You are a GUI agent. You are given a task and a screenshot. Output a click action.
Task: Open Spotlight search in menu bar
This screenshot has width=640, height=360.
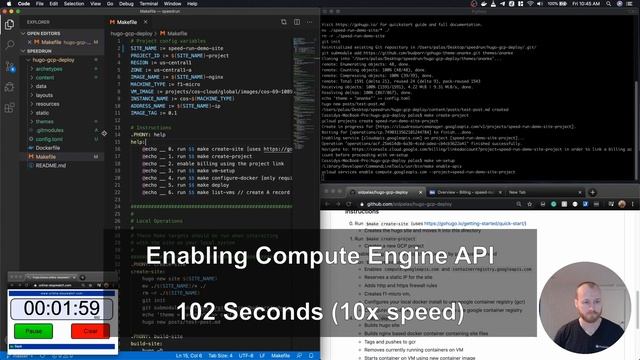609,4
